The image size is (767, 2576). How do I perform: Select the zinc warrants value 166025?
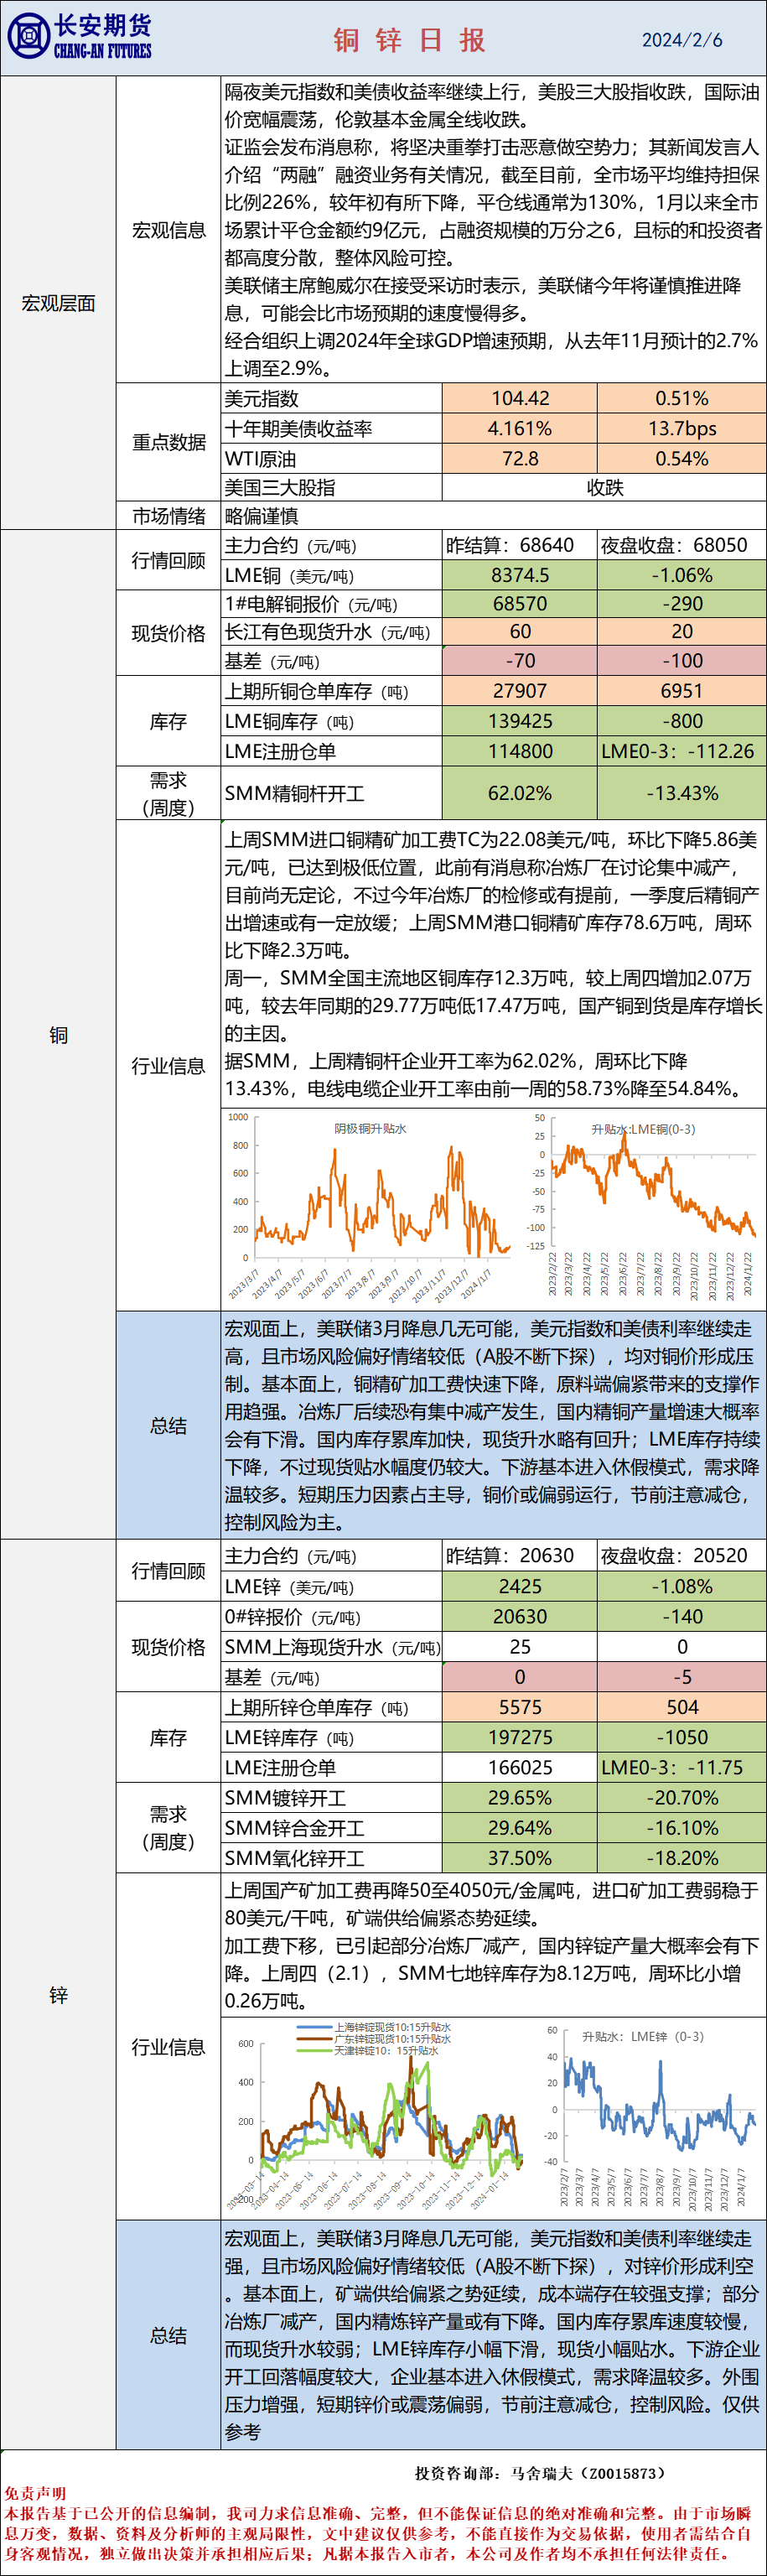click(x=520, y=1767)
